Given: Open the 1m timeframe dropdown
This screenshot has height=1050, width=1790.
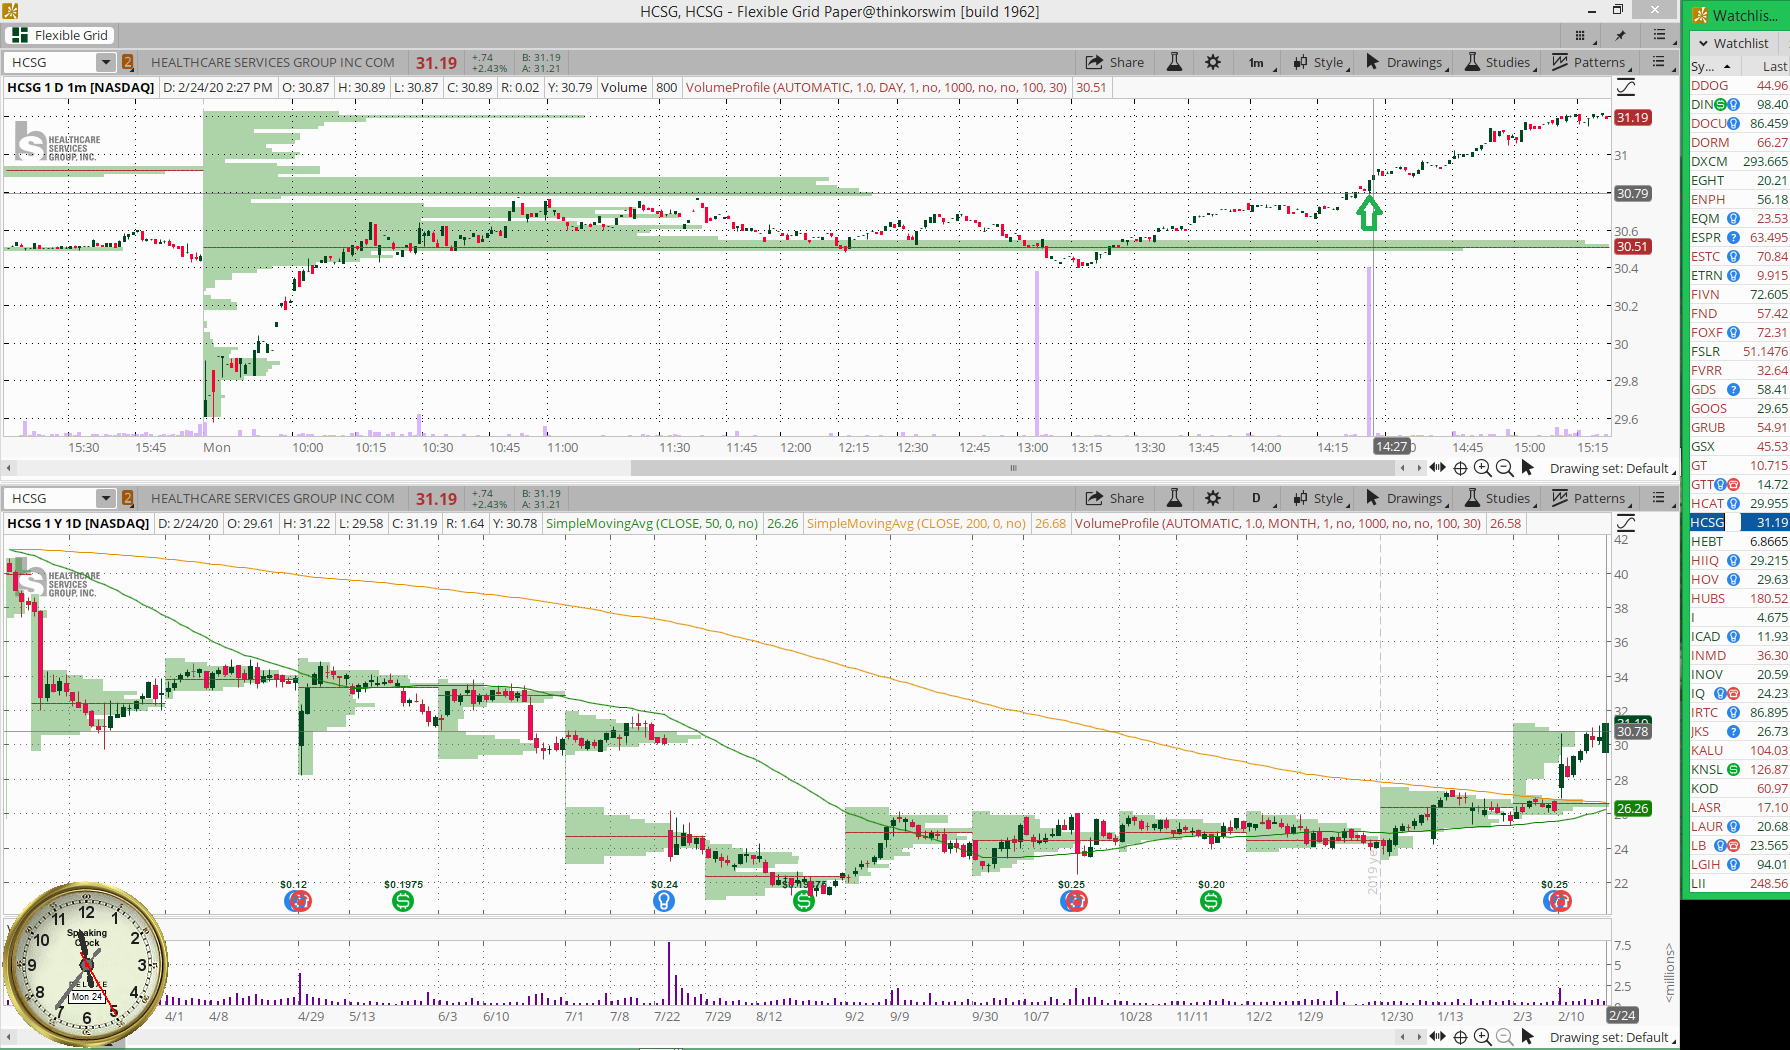Looking at the screenshot, I should point(1256,62).
